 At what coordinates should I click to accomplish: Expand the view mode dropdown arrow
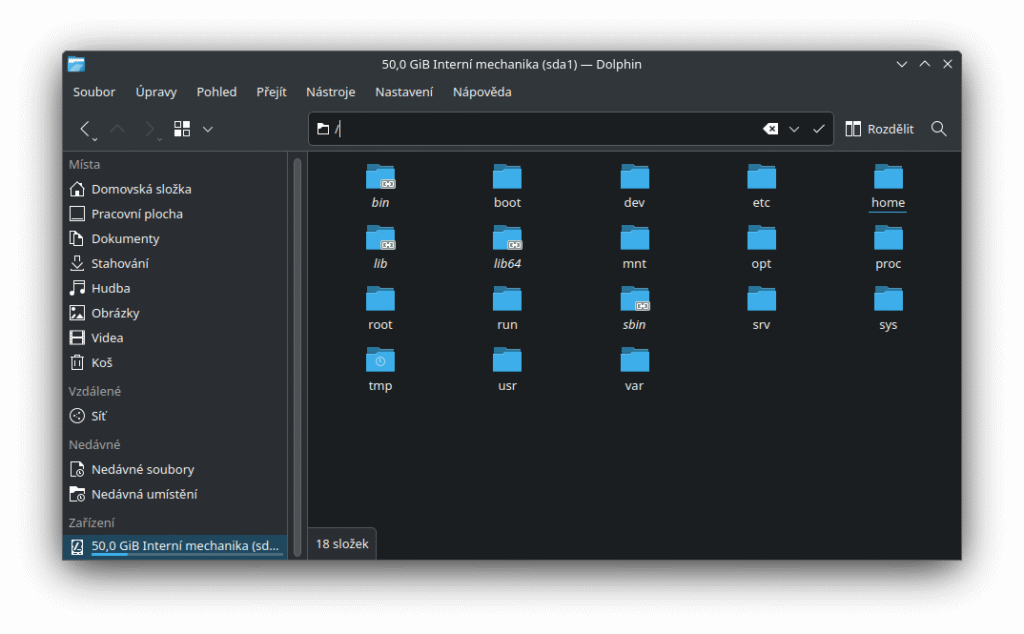pyautogui.click(x=208, y=129)
